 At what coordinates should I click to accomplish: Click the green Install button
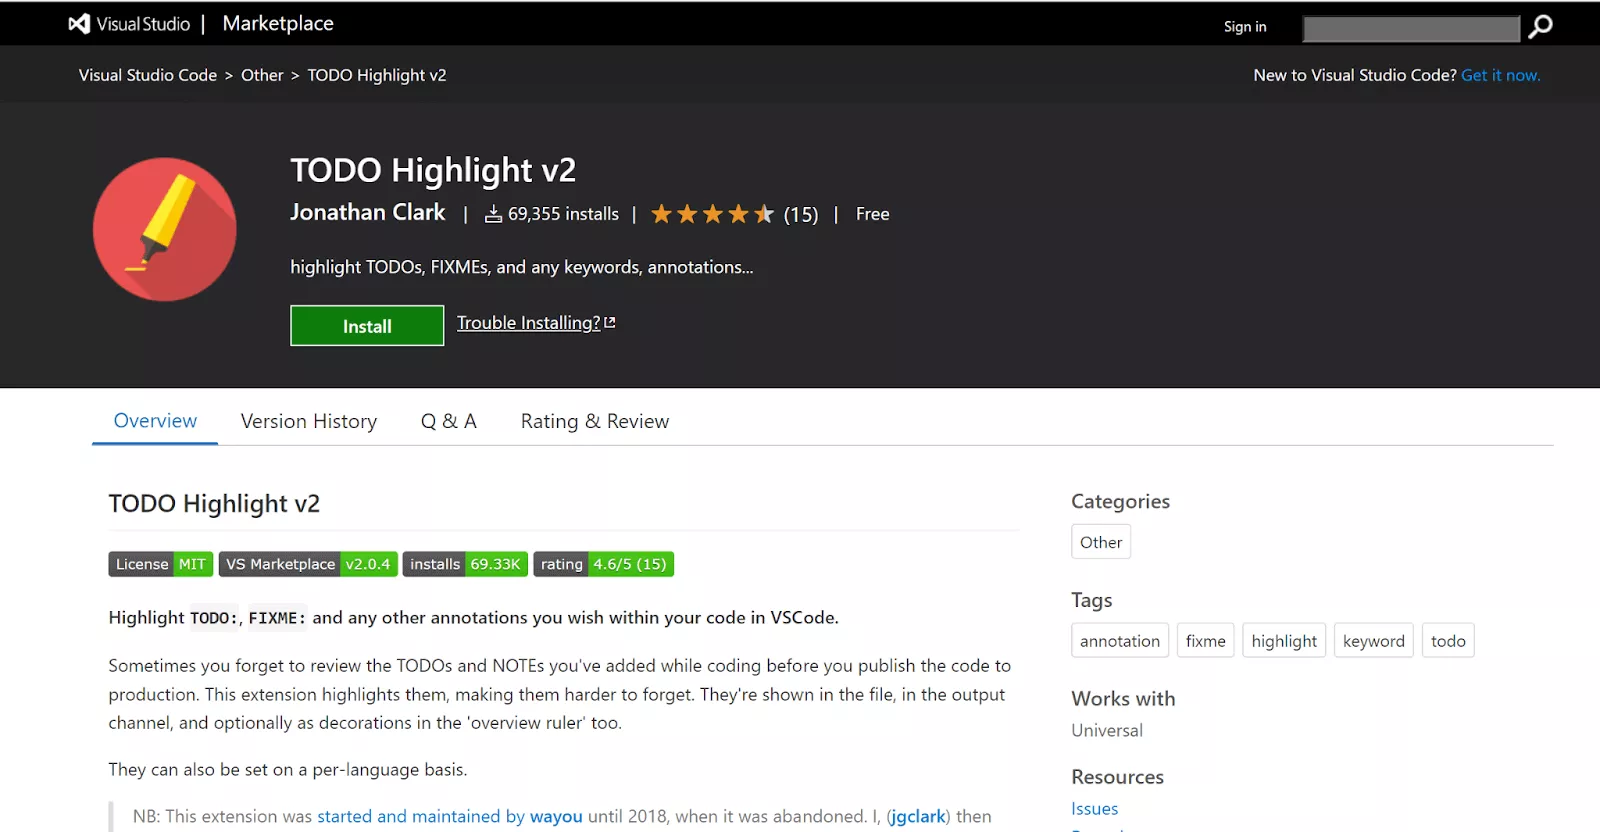point(367,326)
